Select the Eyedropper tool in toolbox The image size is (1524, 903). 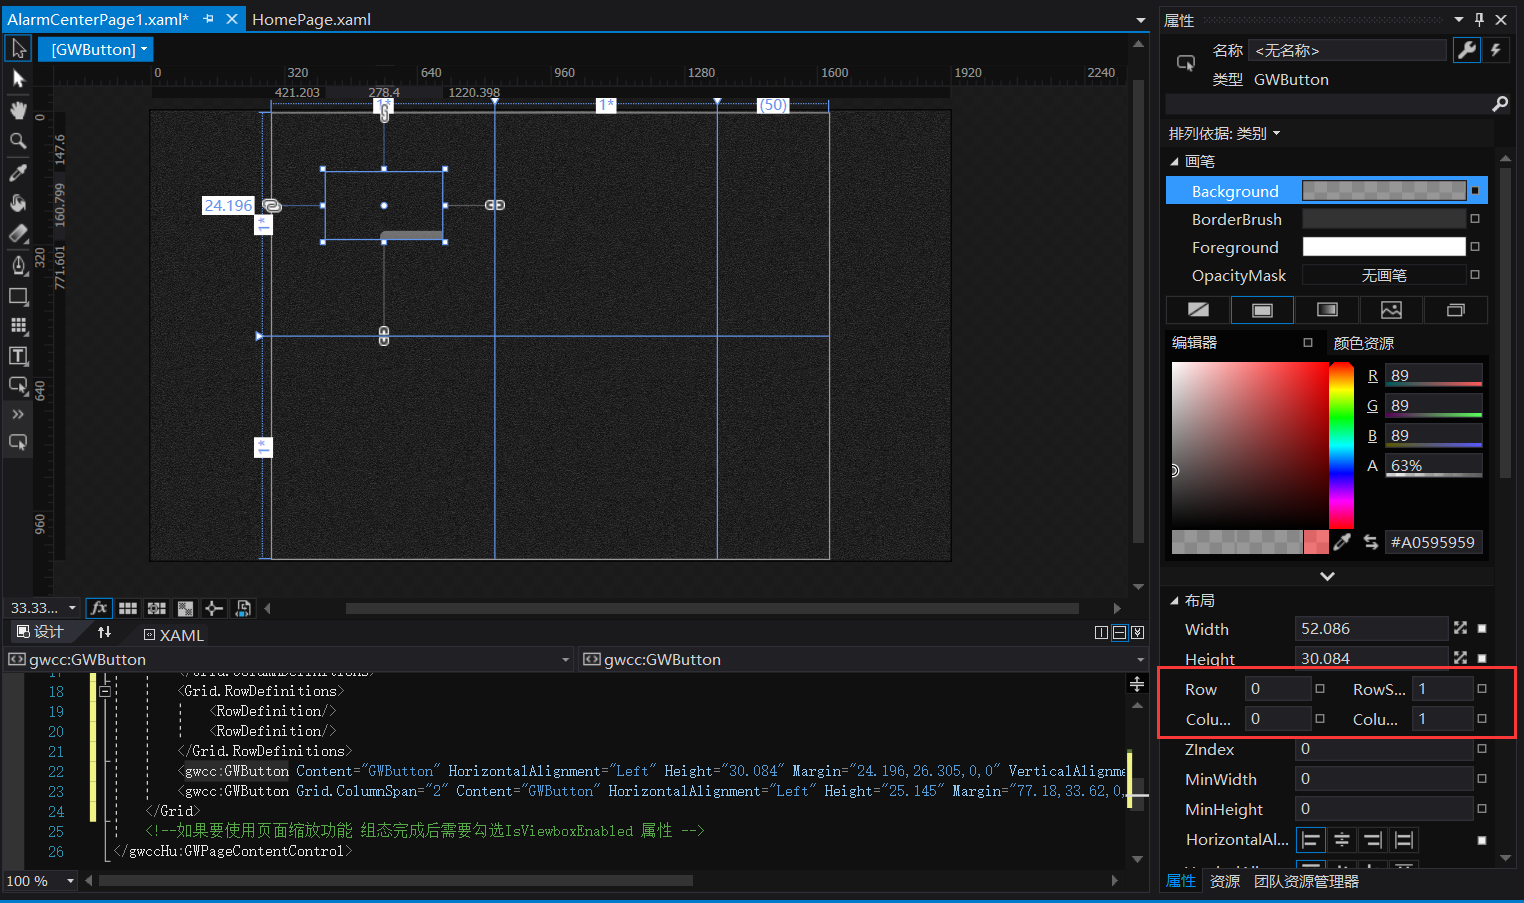click(18, 173)
